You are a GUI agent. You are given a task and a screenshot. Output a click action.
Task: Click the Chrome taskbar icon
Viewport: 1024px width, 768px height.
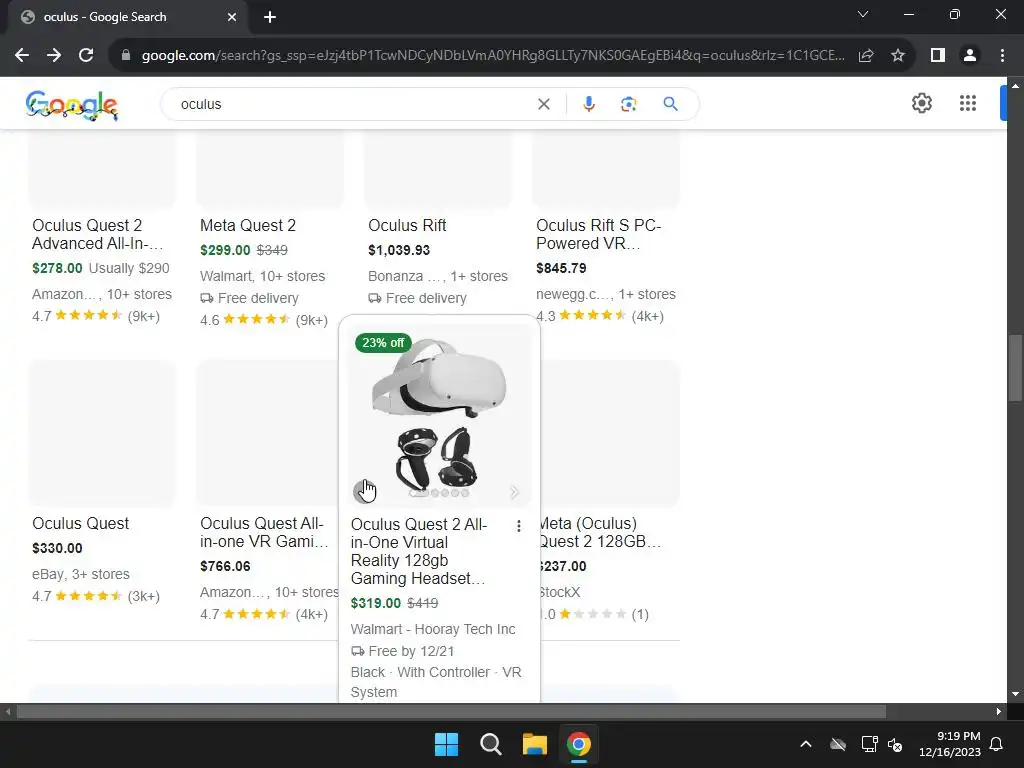(x=579, y=744)
